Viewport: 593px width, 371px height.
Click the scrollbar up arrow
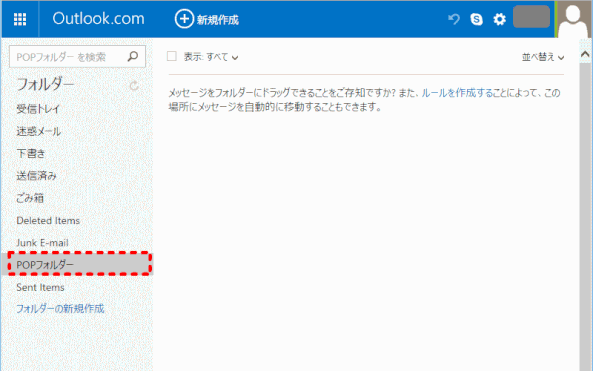click(x=585, y=54)
